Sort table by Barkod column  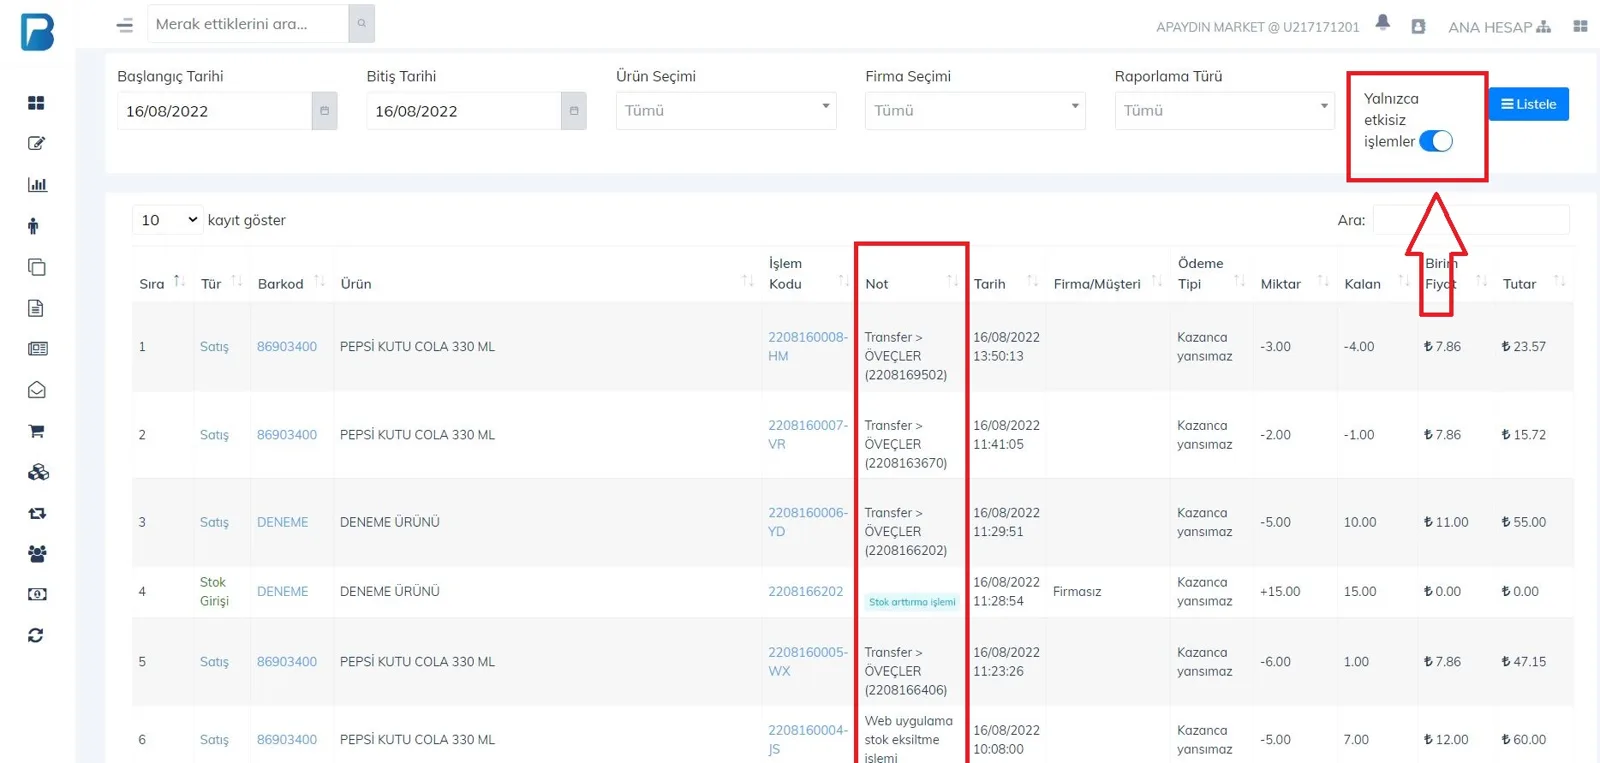tap(290, 284)
